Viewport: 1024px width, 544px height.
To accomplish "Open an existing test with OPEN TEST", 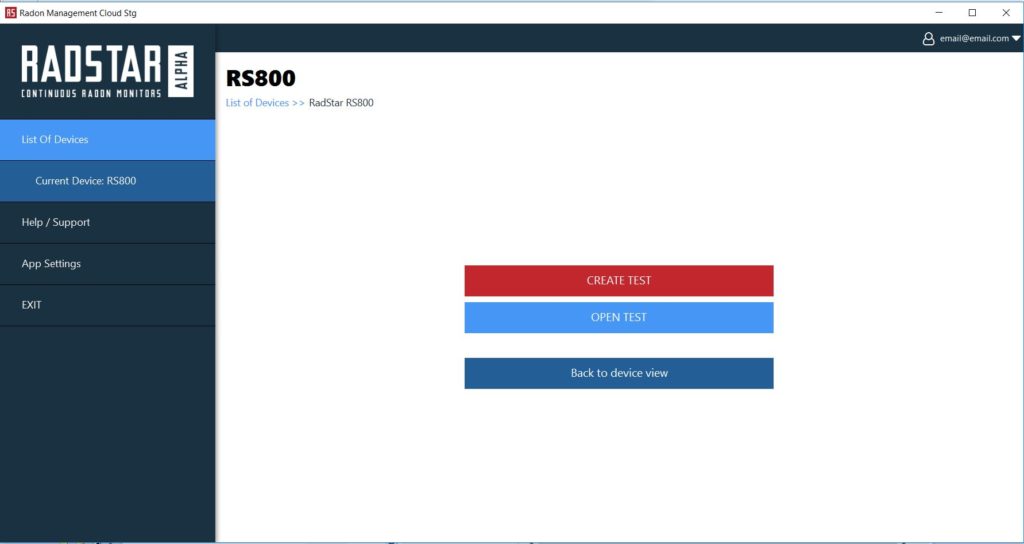I will click(x=618, y=317).
